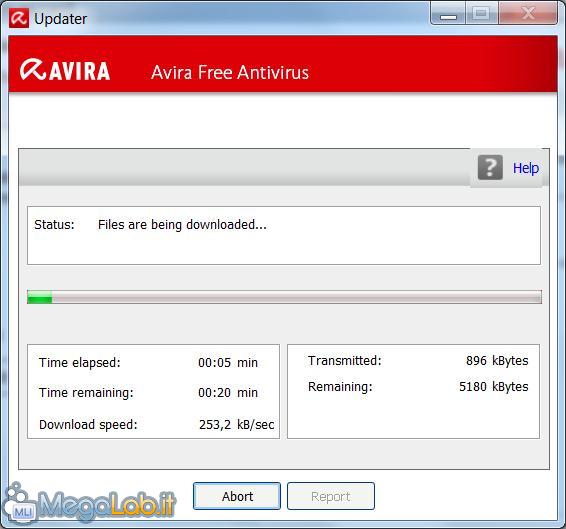Click the 'Transmitted:' label
The image size is (566, 529).
pos(345,360)
